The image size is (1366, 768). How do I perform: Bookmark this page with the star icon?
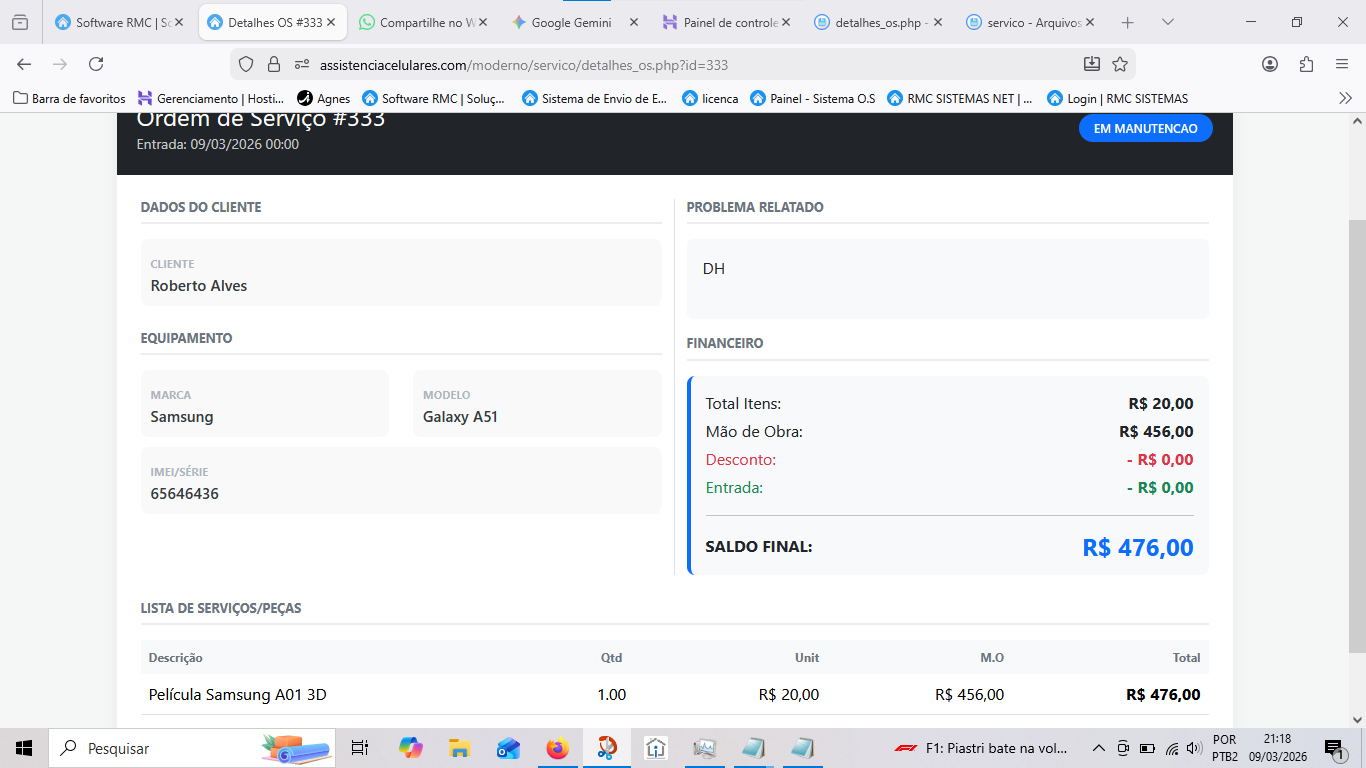(x=1120, y=64)
